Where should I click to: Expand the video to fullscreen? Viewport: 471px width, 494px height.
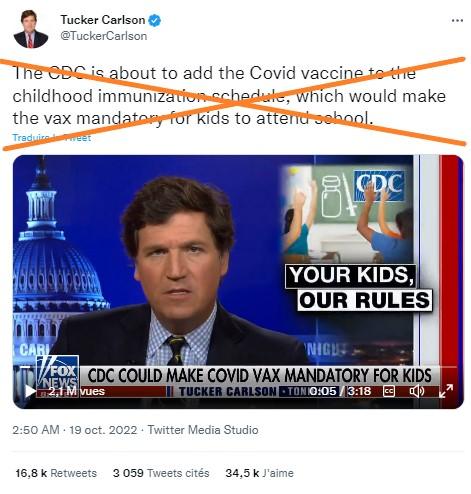click(446, 391)
